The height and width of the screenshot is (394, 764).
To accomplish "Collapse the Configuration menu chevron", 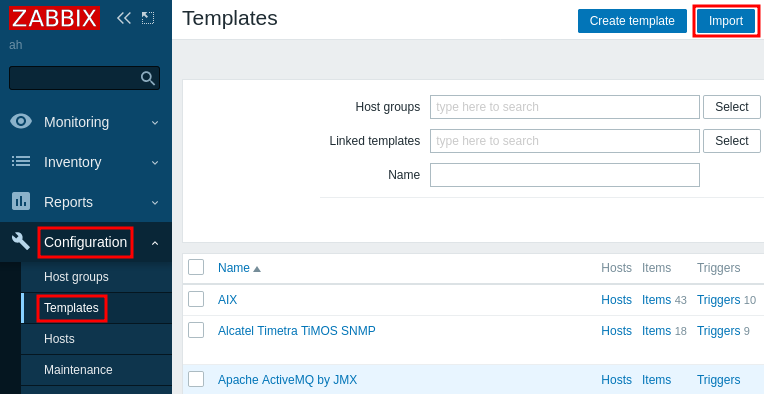I will [x=155, y=243].
